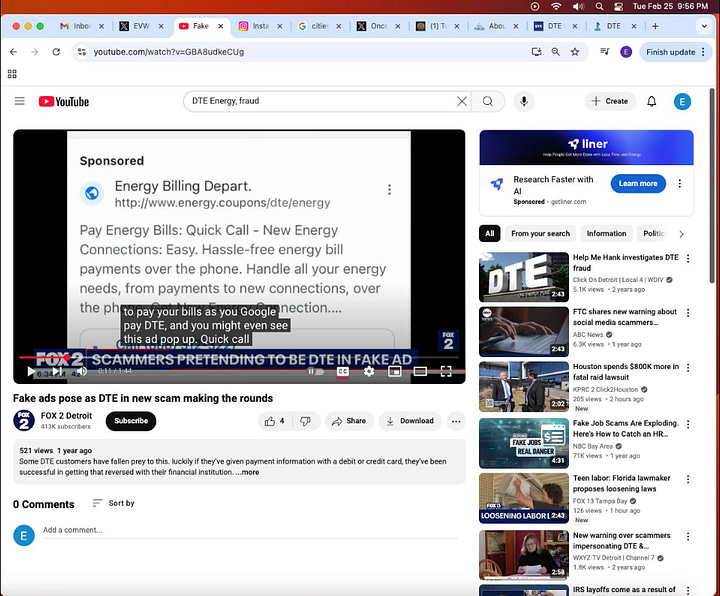Skip to next video

57,371
